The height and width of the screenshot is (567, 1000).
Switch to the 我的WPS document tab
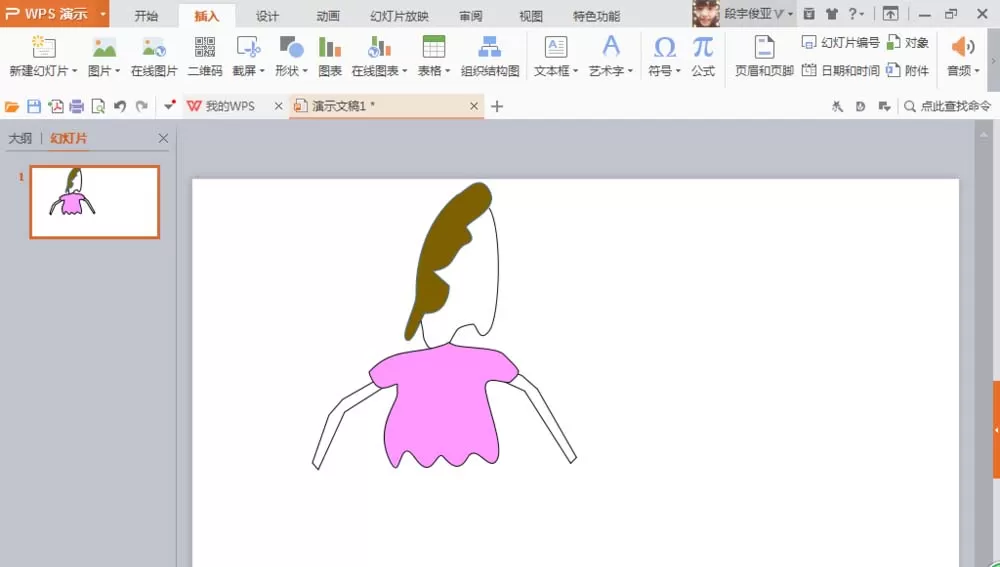(x=230, y=107)
